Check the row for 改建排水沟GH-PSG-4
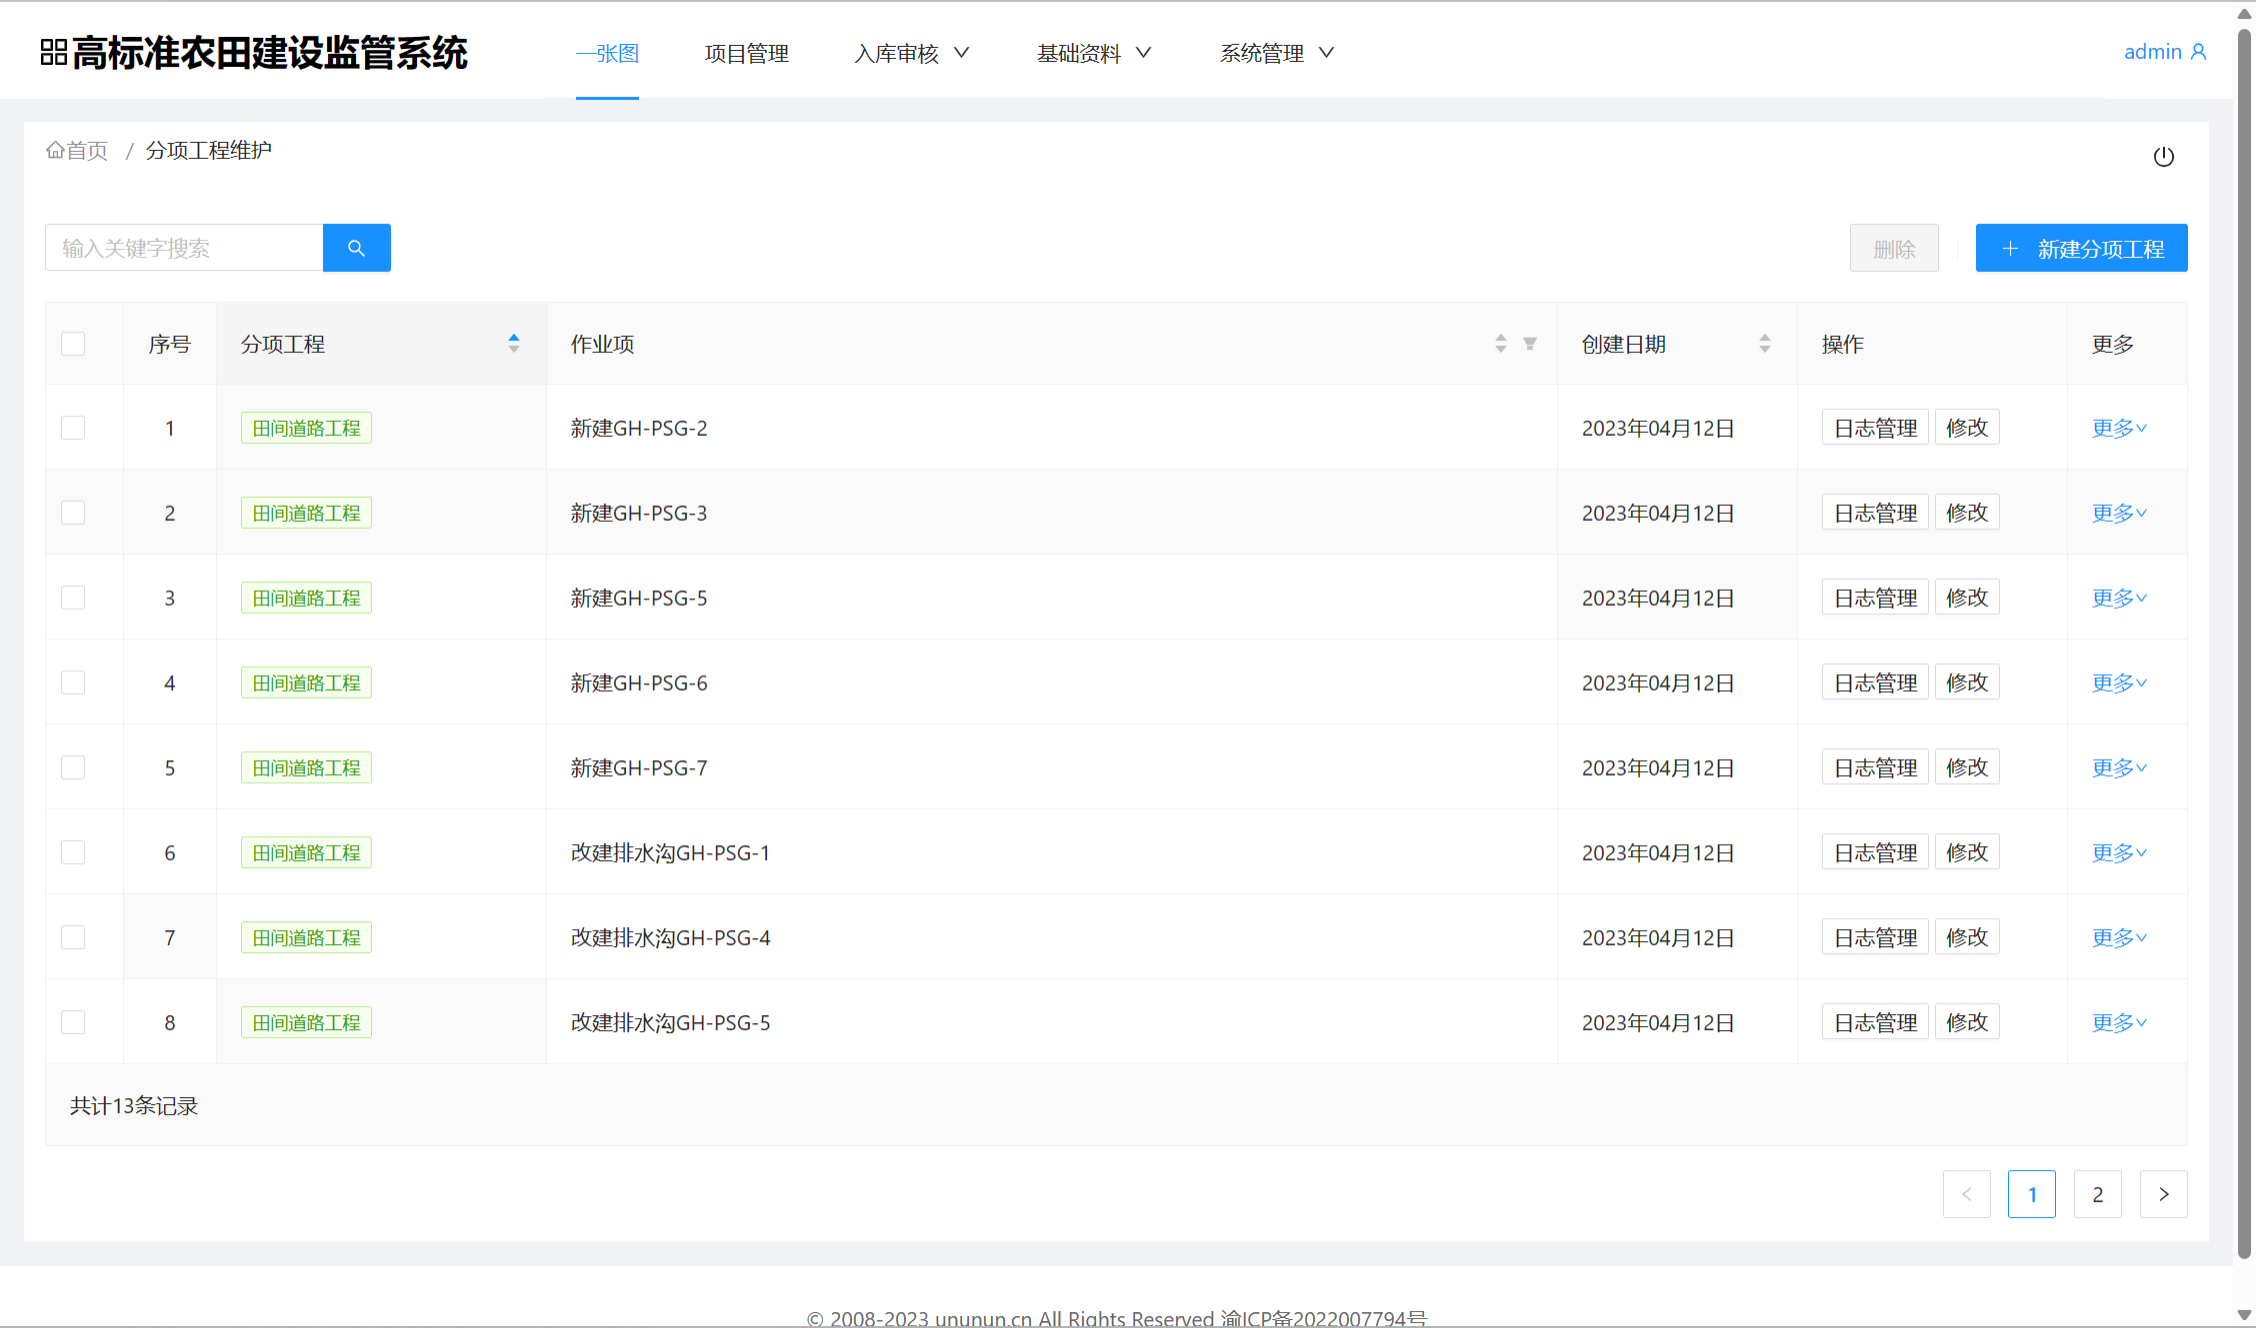 coord(73,938)
